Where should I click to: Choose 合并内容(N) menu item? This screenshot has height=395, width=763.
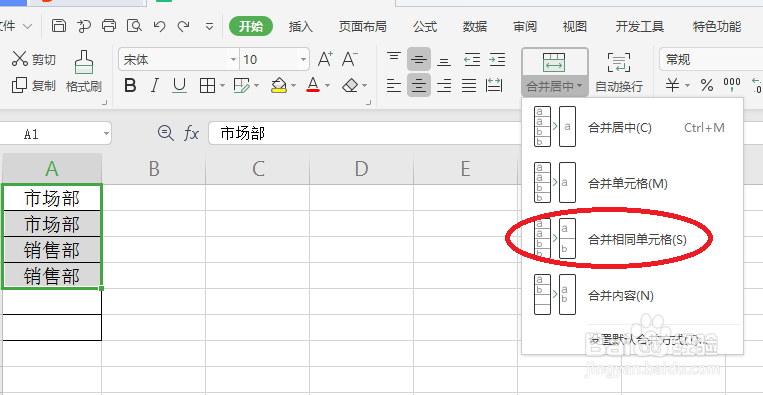[x=632, y=295]
